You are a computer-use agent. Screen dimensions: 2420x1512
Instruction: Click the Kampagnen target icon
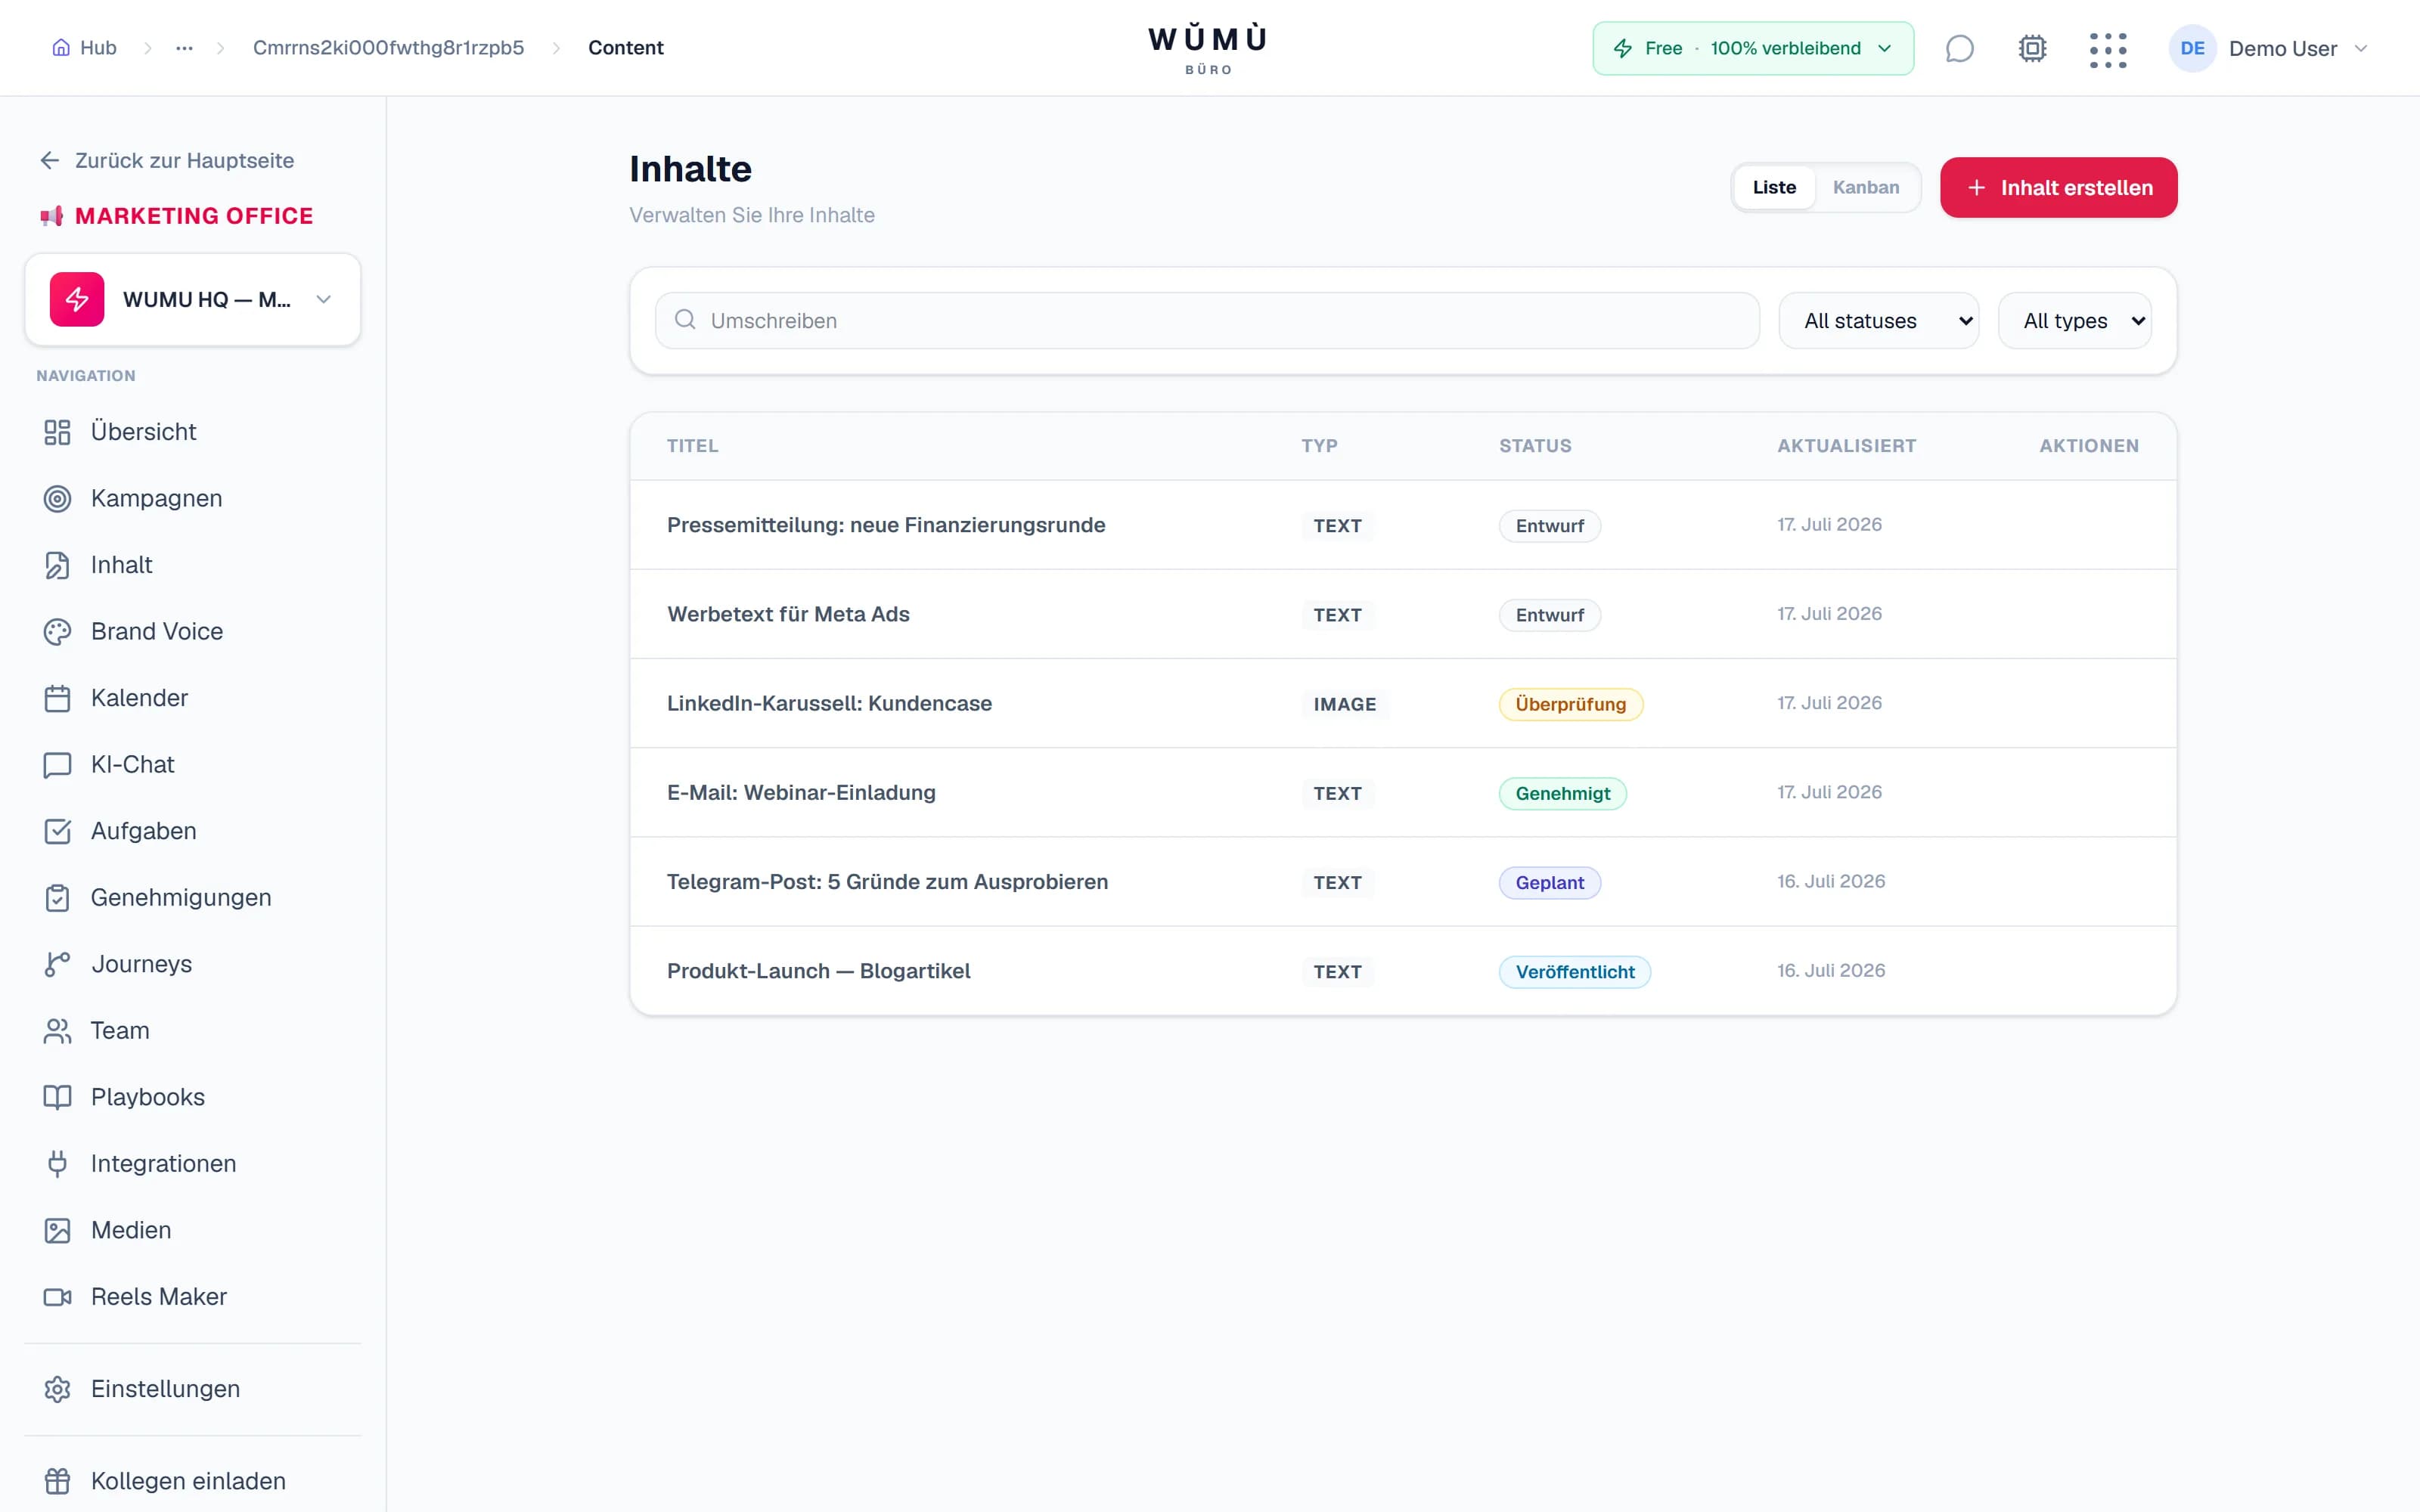(57, 498)
